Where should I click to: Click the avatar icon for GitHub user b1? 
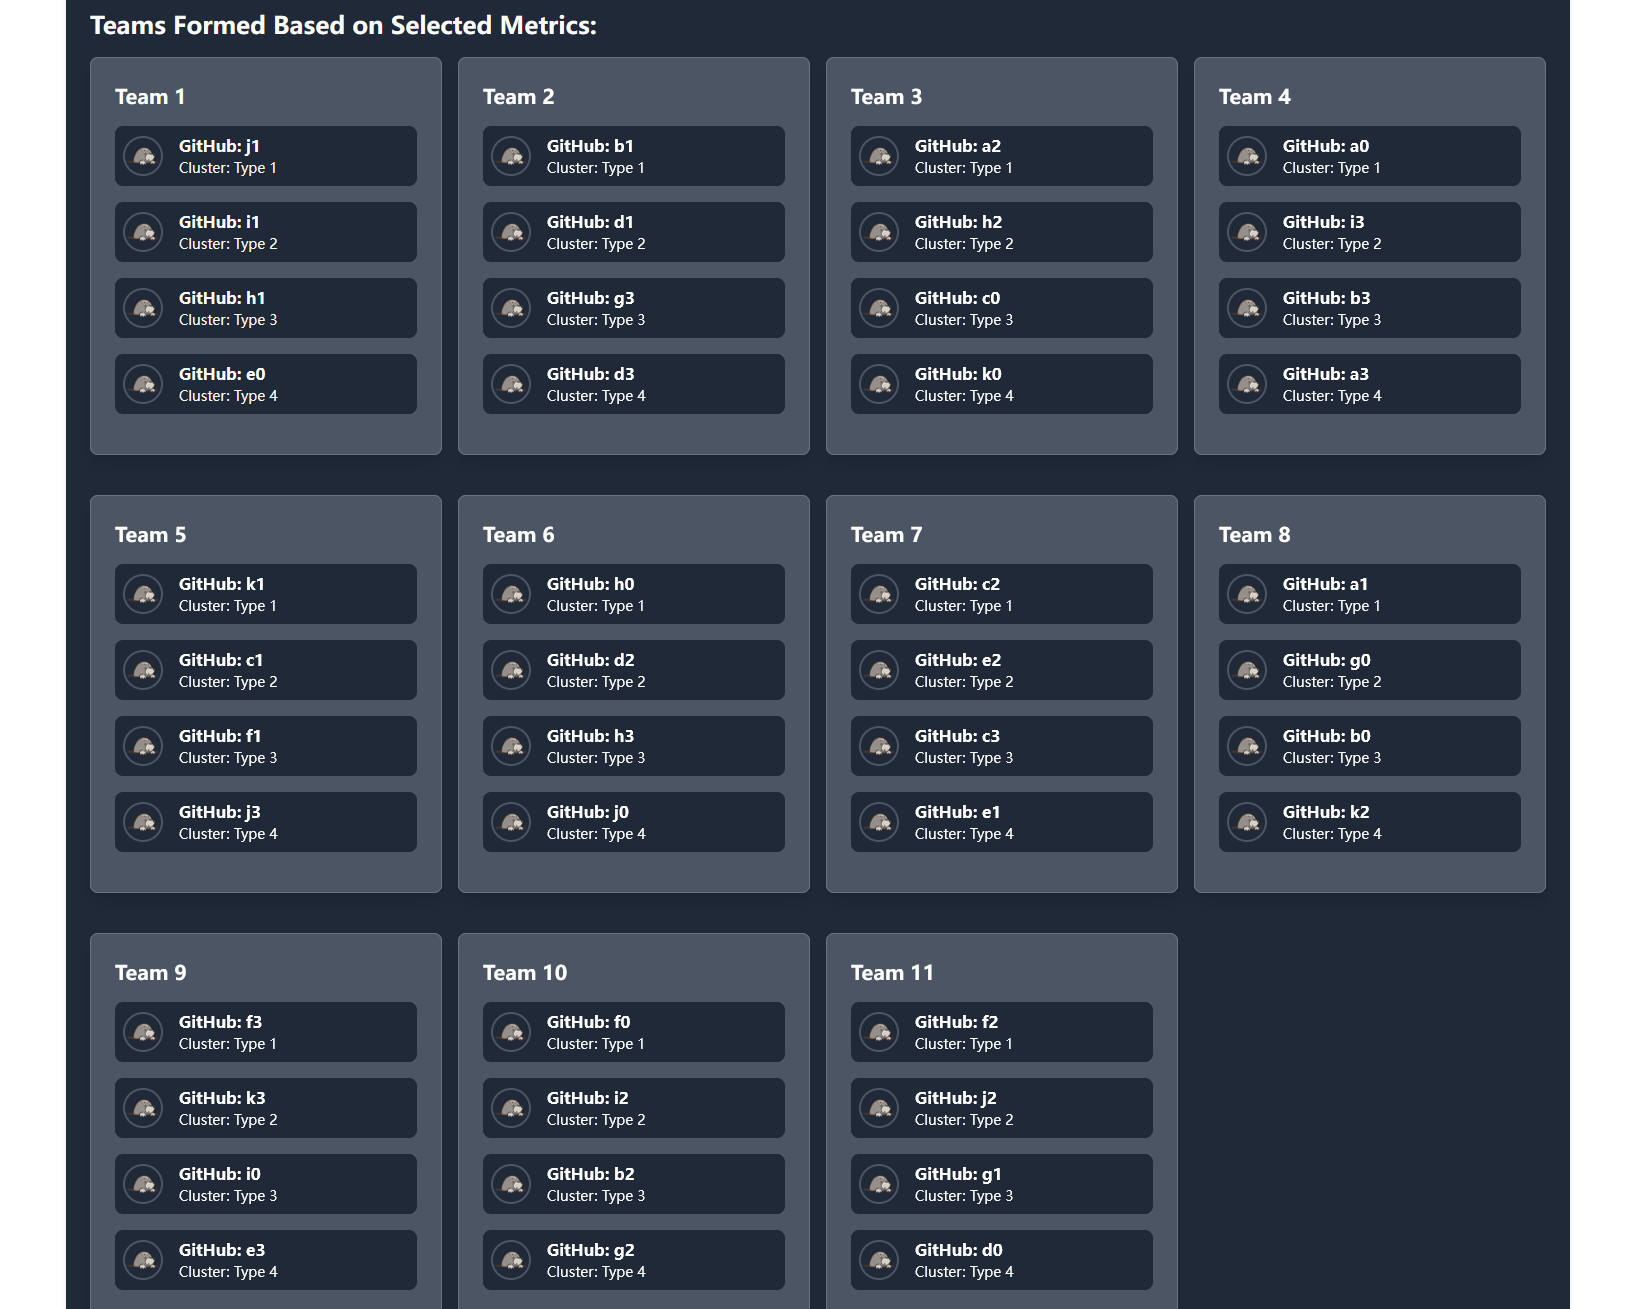513,156
